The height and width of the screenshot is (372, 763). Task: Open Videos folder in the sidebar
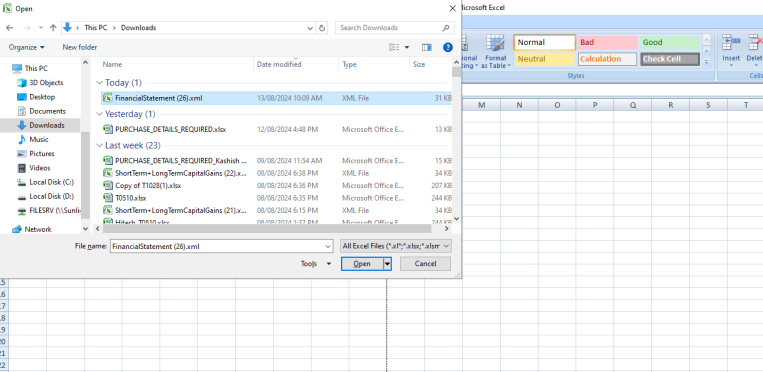click(39, 168)
